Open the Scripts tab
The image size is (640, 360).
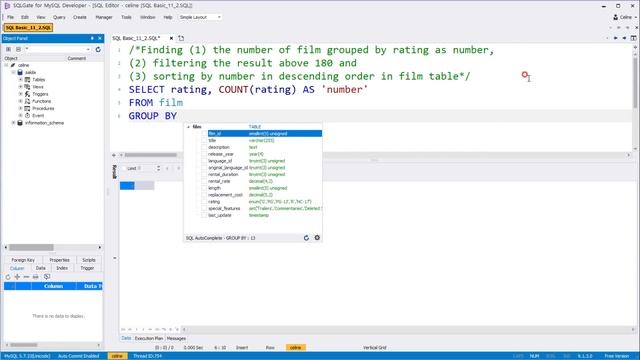tap(89, 260)
